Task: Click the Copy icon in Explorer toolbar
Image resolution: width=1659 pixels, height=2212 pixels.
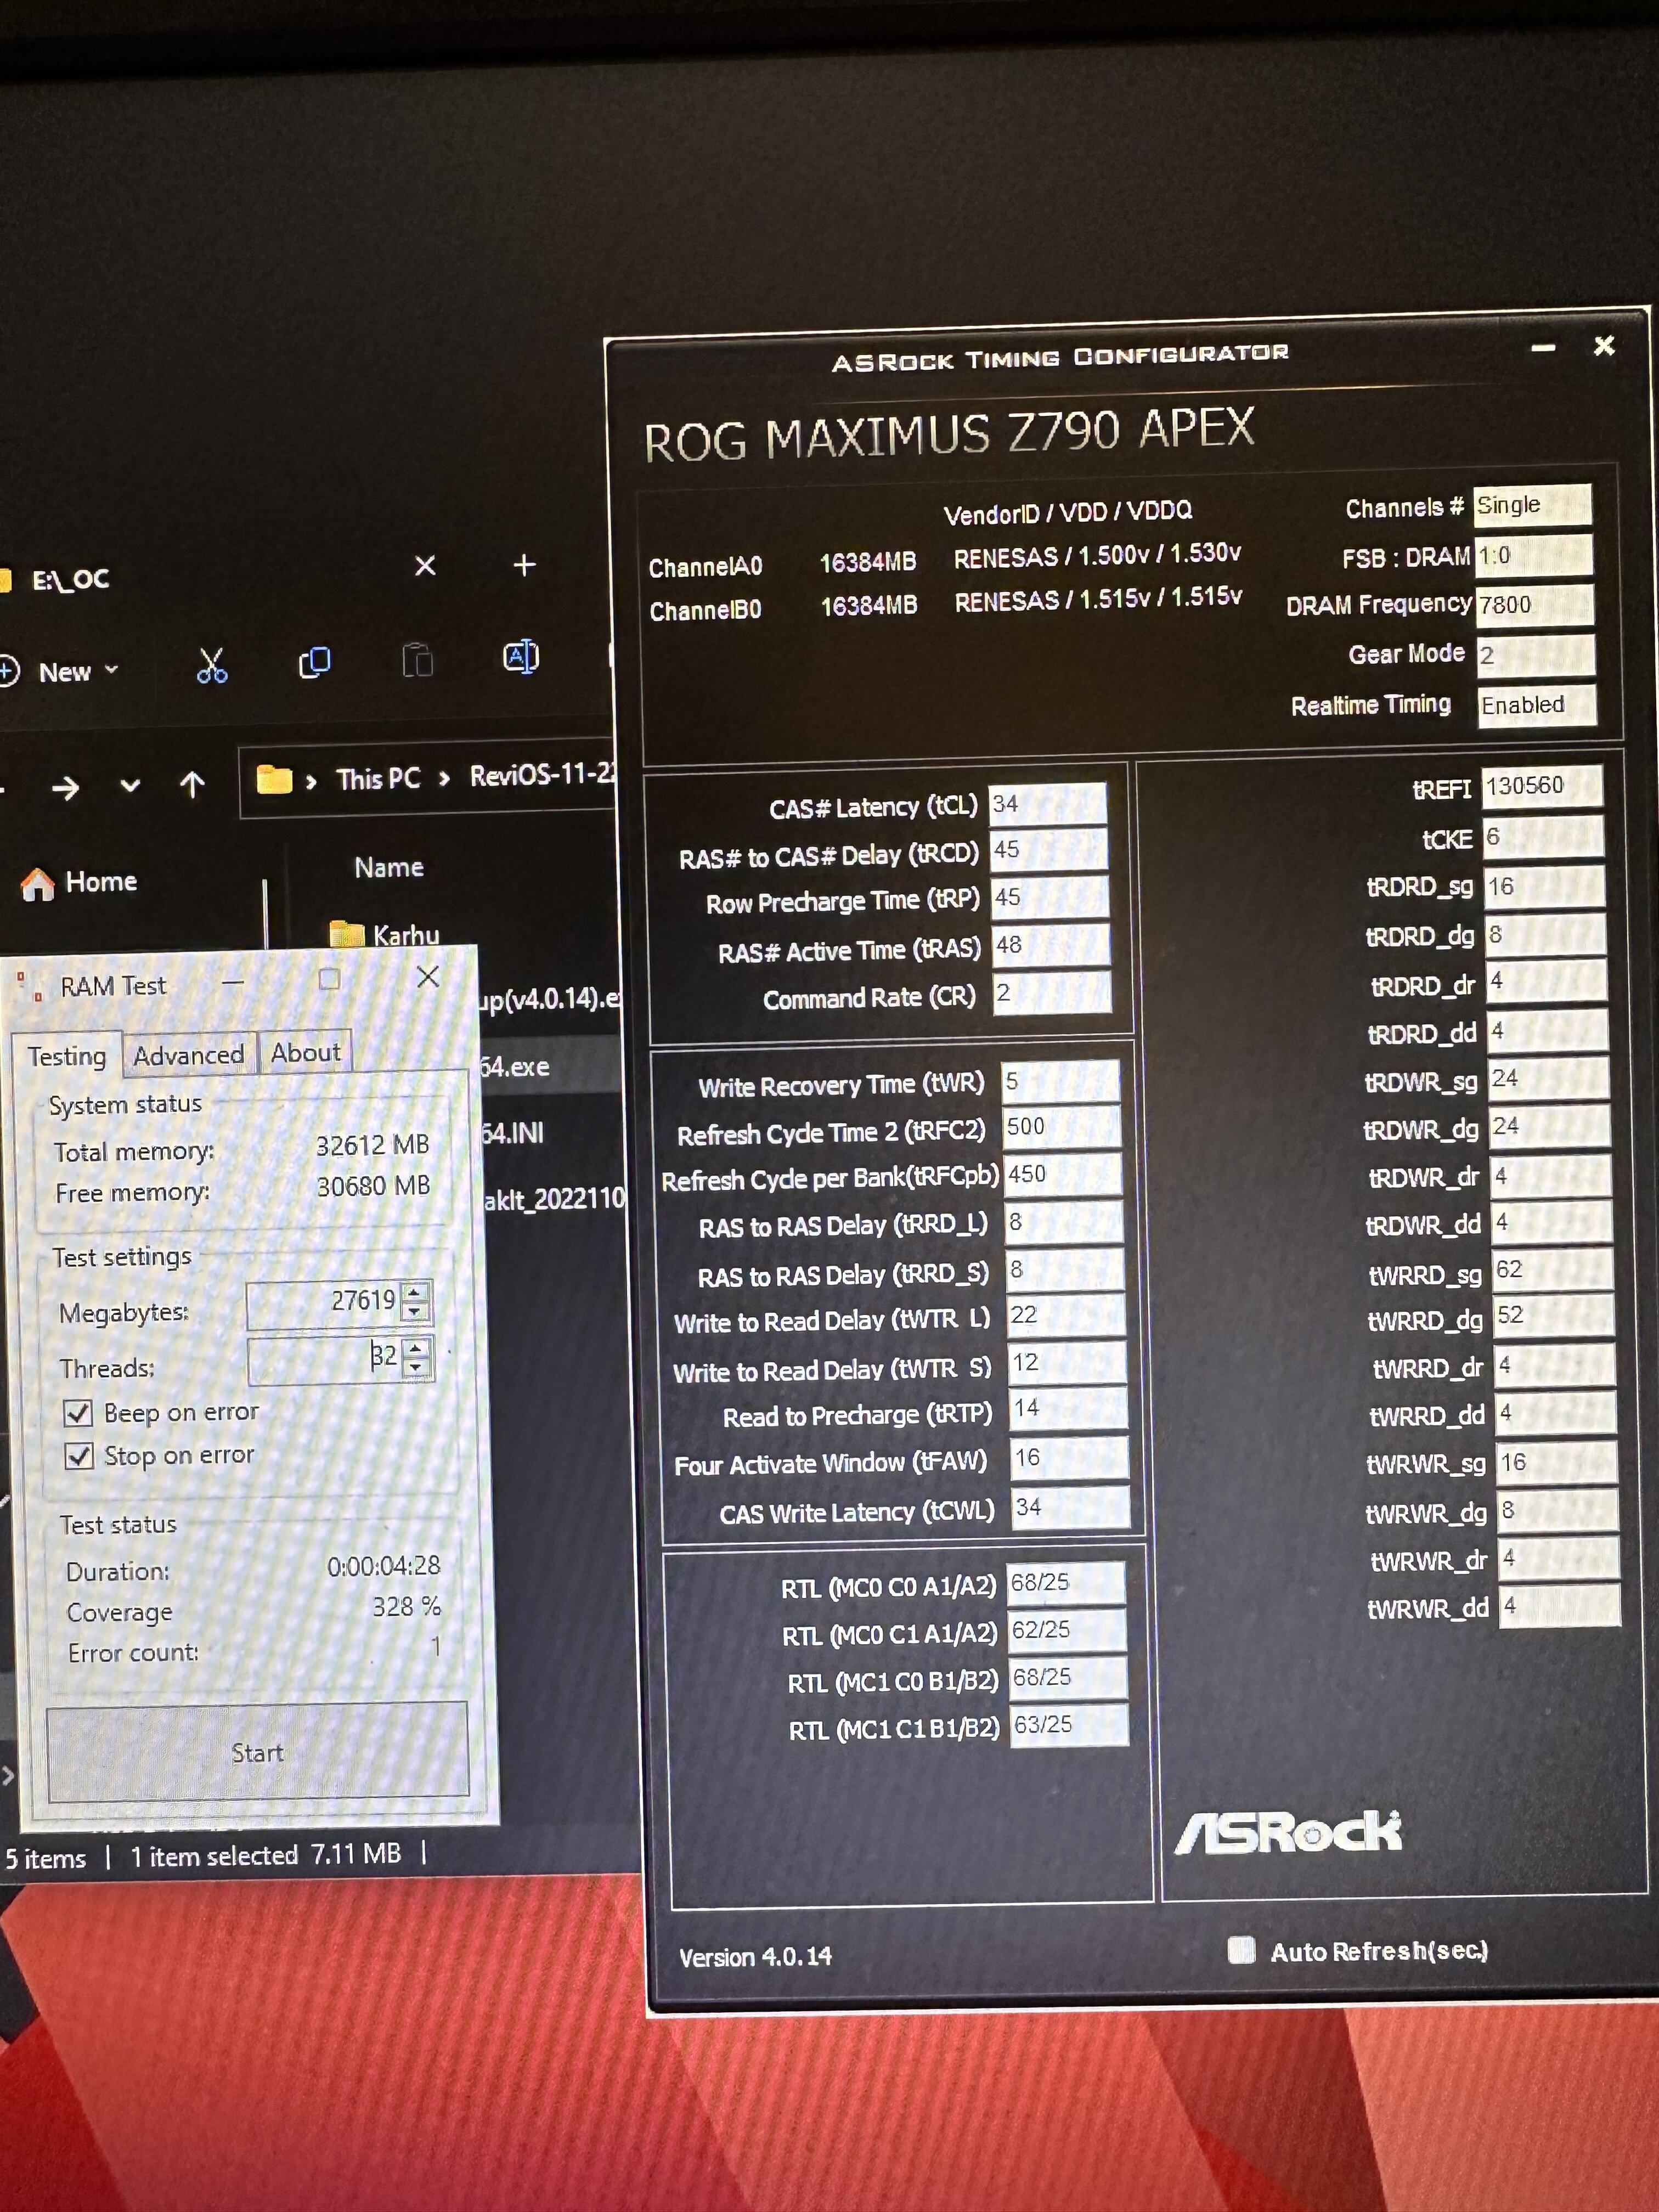Action: coord(314,662)
